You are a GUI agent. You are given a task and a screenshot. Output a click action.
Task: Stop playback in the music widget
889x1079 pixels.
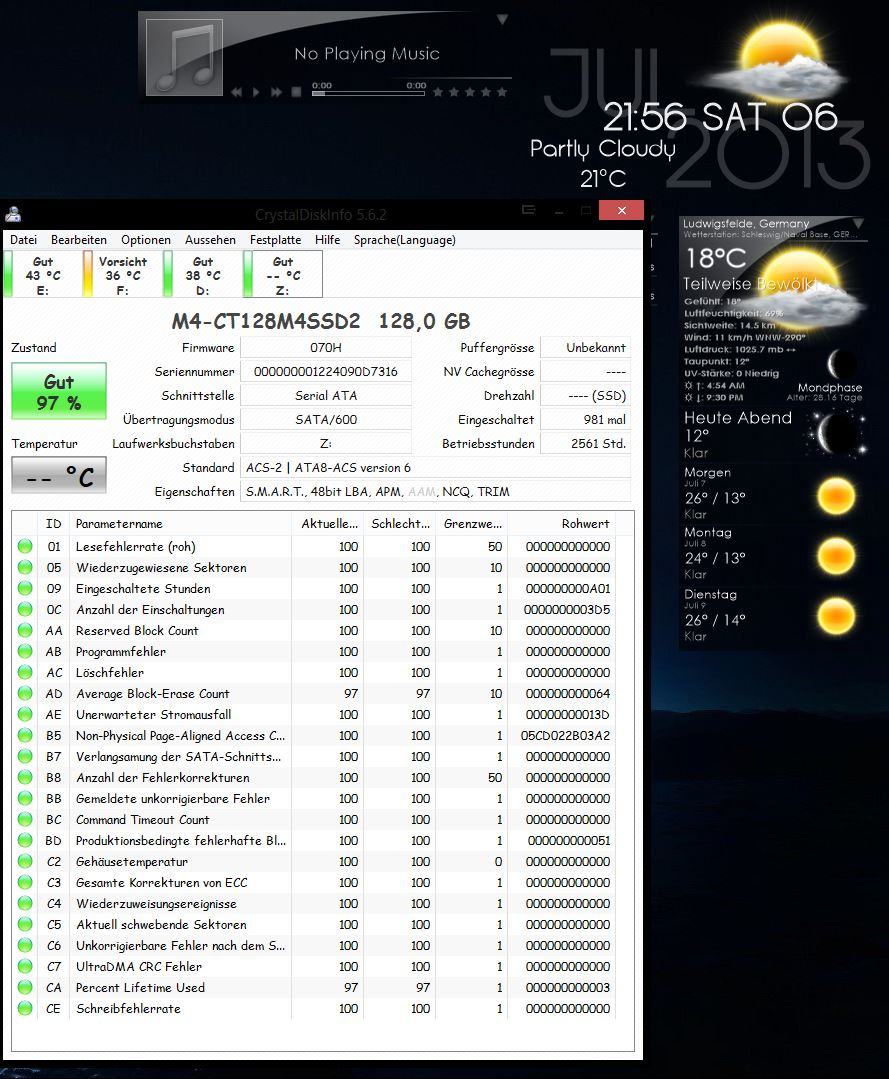pyautogui.click(x=297, y=92)
